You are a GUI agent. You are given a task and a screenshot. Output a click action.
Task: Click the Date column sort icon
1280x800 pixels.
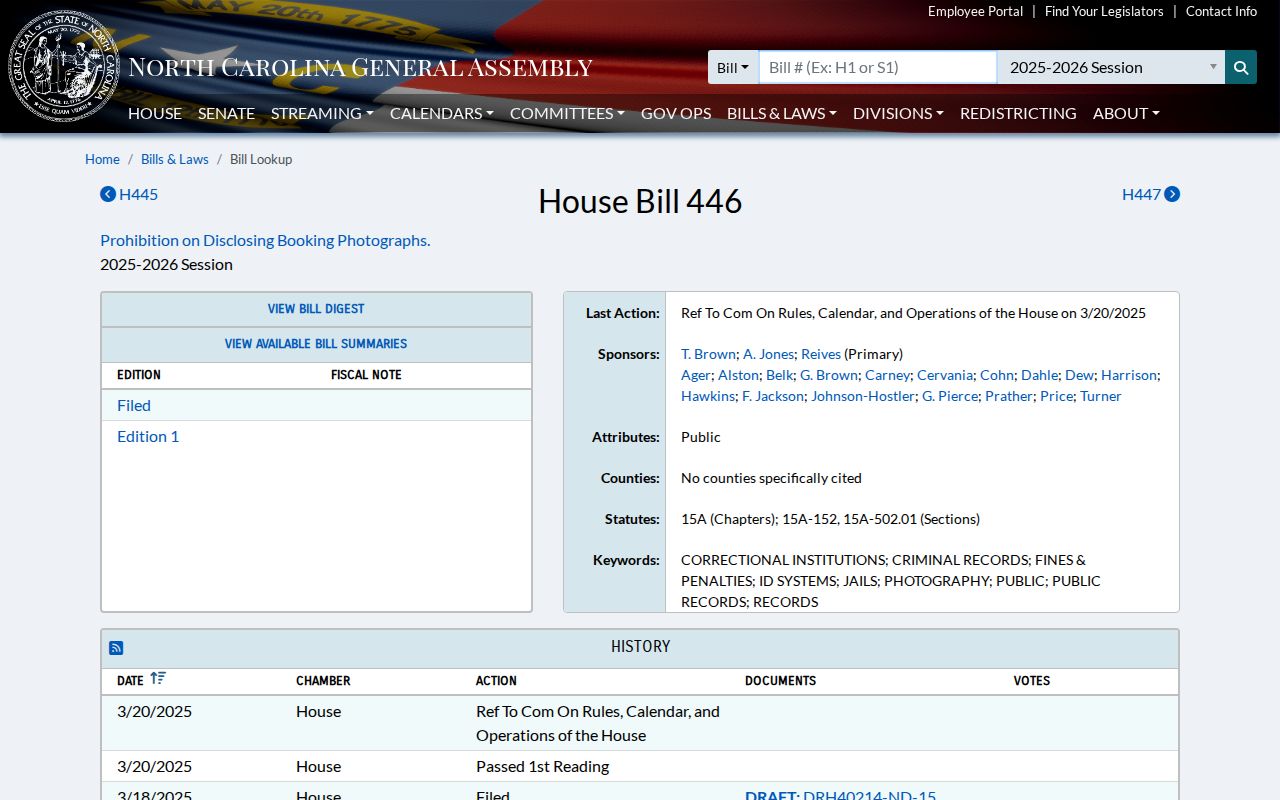(x=158, y=679)
